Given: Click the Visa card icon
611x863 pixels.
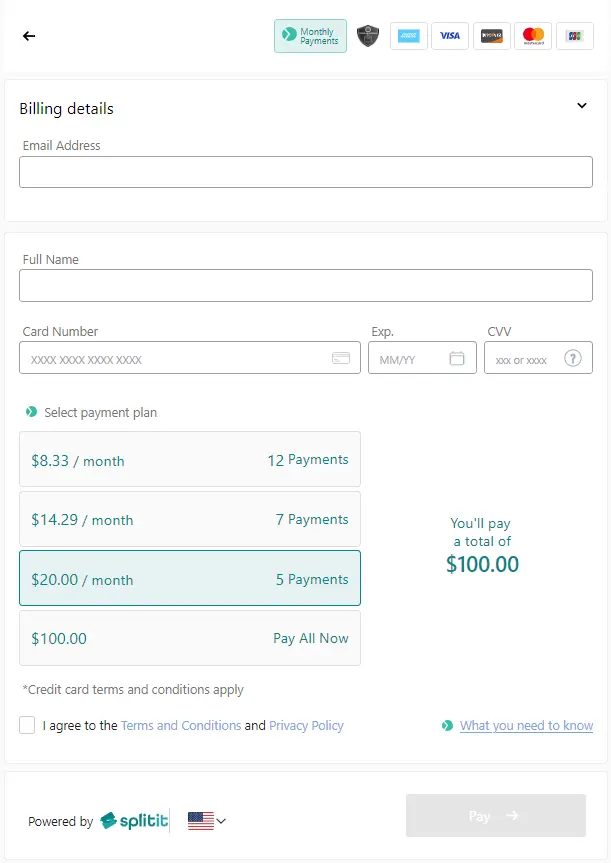Looking at the screenshot, I should [x=450, y=36].
